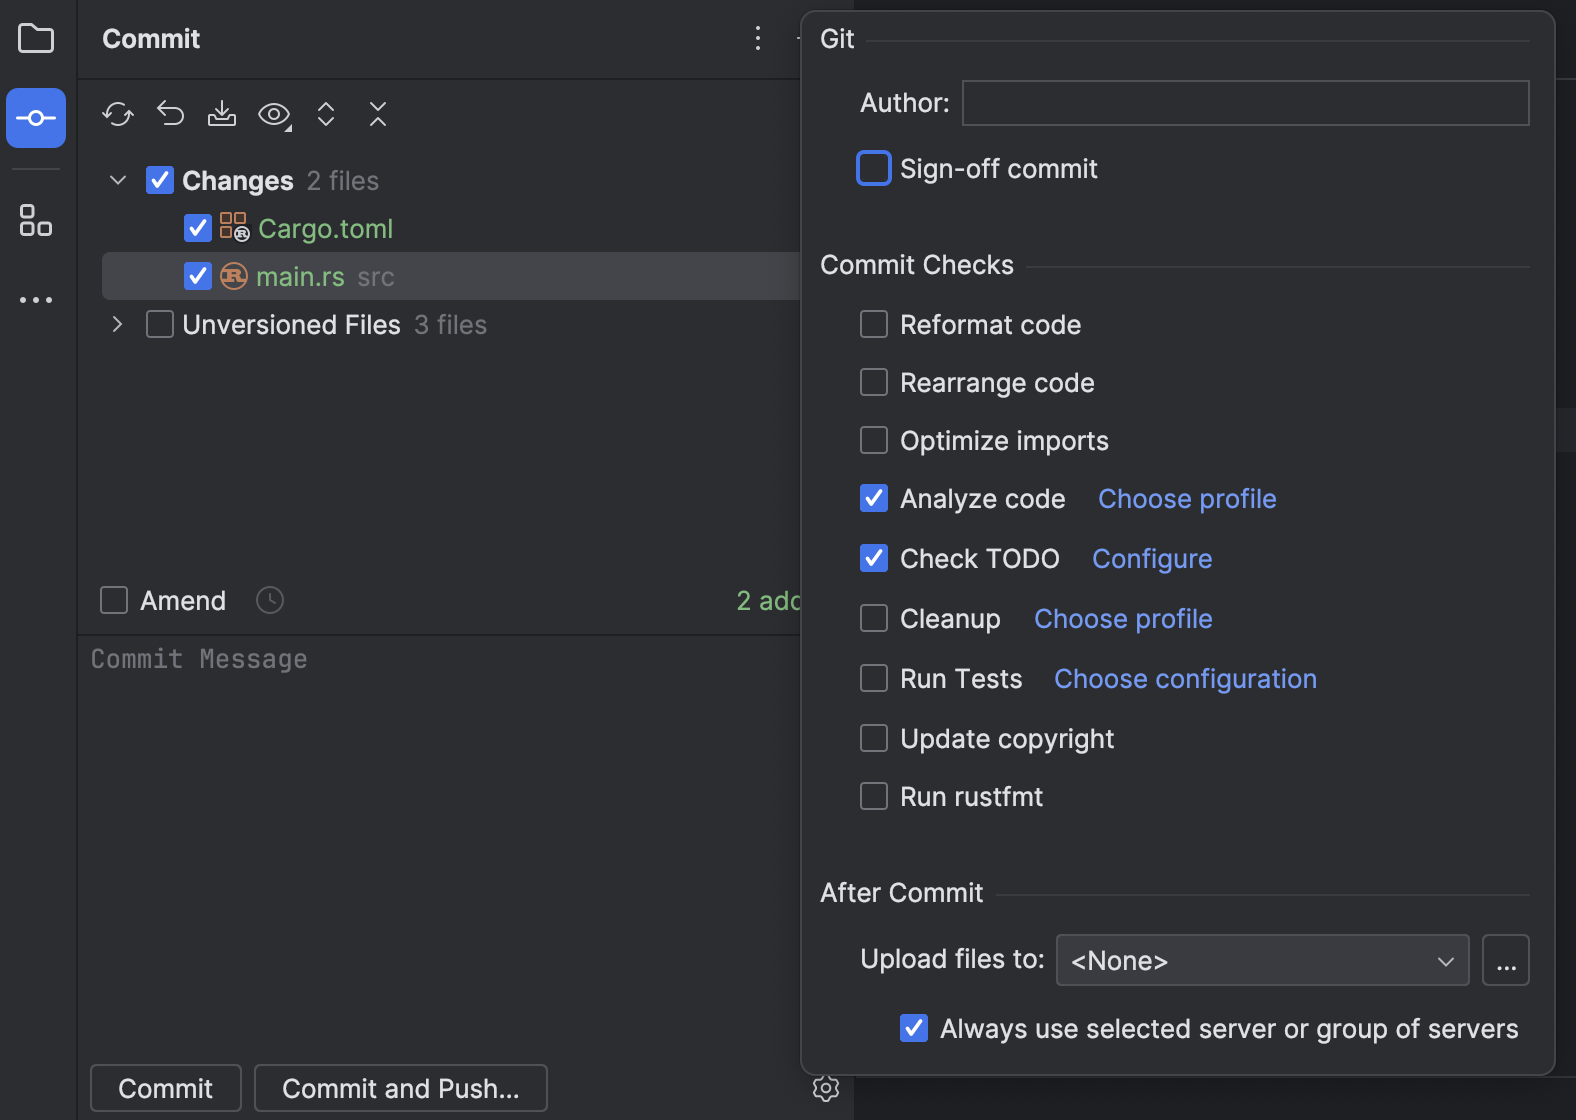Viewport: 1576px width, 1120px height.
Task: Click the Expand All icon
Action: (326, 114)
